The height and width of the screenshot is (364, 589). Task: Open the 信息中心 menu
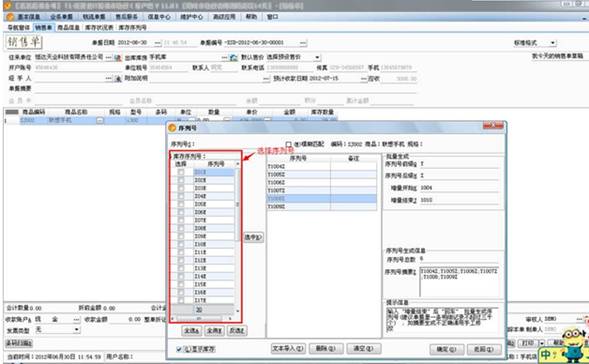pyautogui.click(x=159, y=17)
